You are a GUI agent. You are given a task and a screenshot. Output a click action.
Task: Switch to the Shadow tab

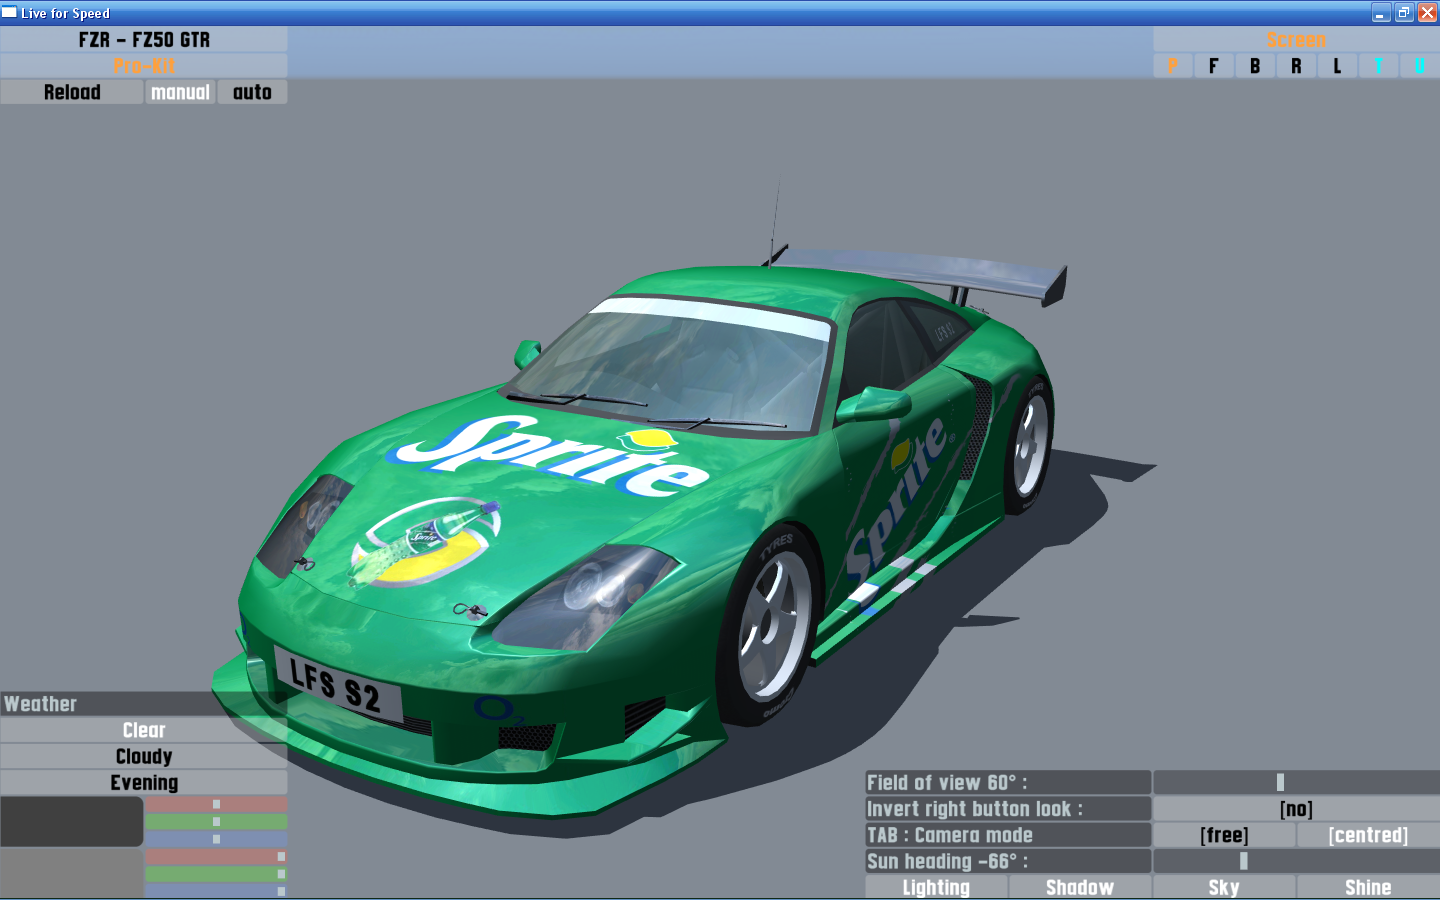click(x=1080, y=887)
